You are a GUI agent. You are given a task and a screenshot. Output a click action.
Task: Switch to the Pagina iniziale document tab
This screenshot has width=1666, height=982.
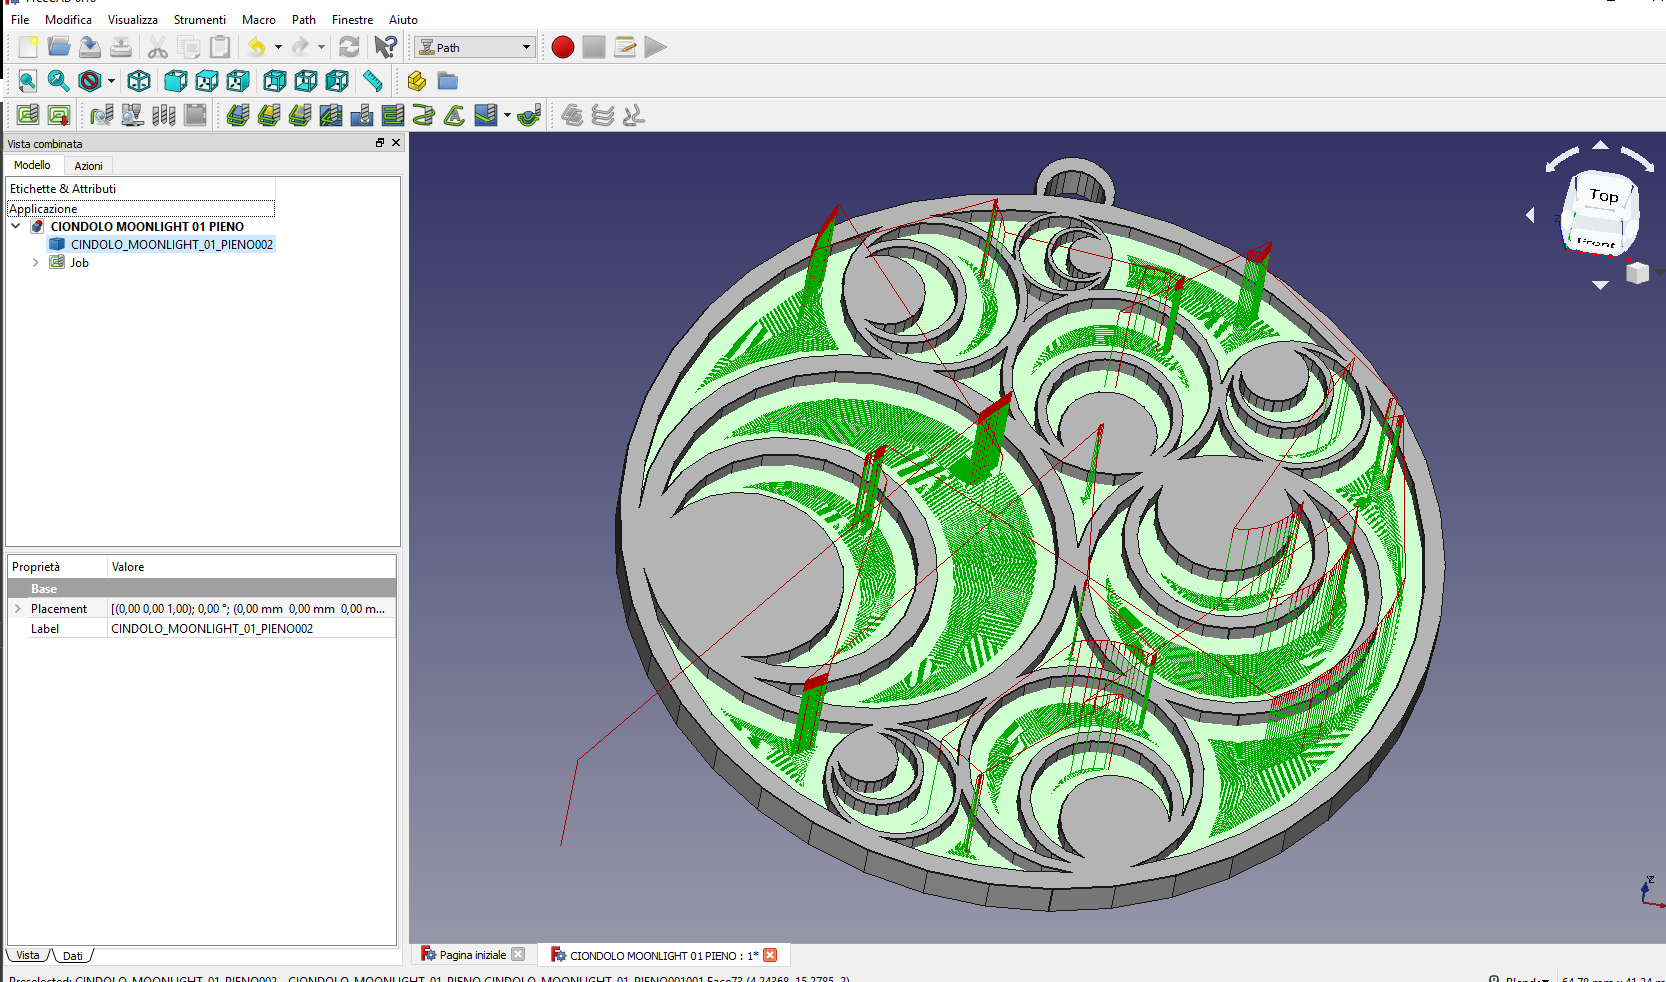pyautogui.click(x=473, y=955)
